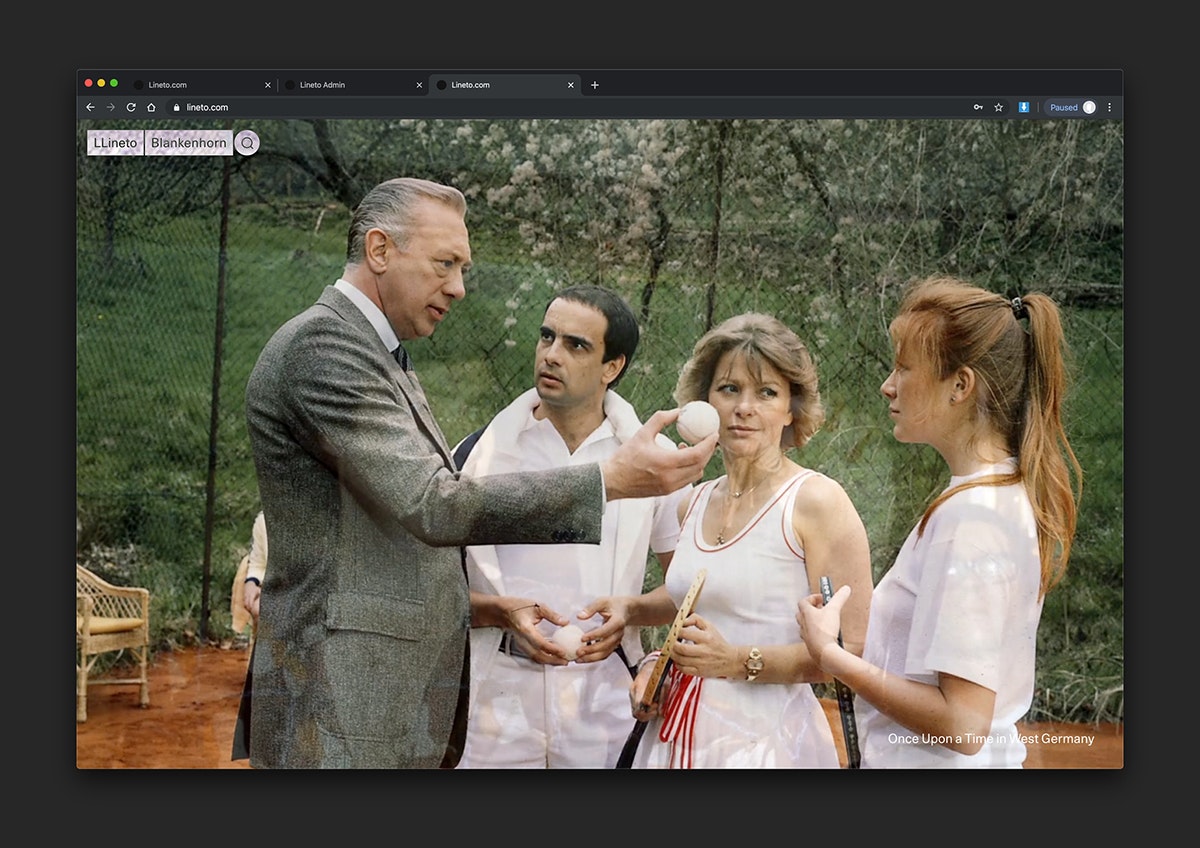Click the search magnifier icon beside Blankenhorn
The width and height of the screenshot is (1200, 848).
[247, 143]
